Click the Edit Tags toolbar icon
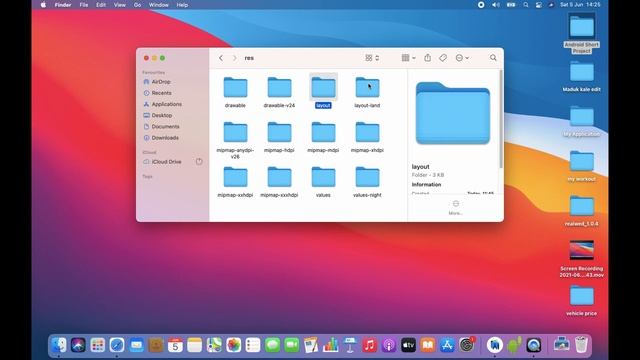Screen dimensions: 640x360 (443, 58)
